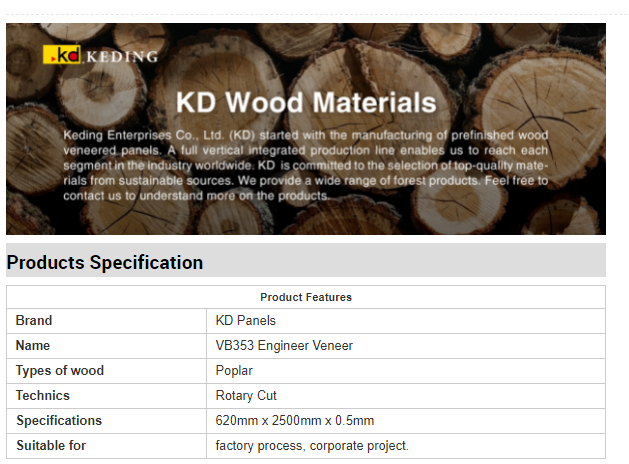Select the Rotary Cut cell

[x=246, y=396]
